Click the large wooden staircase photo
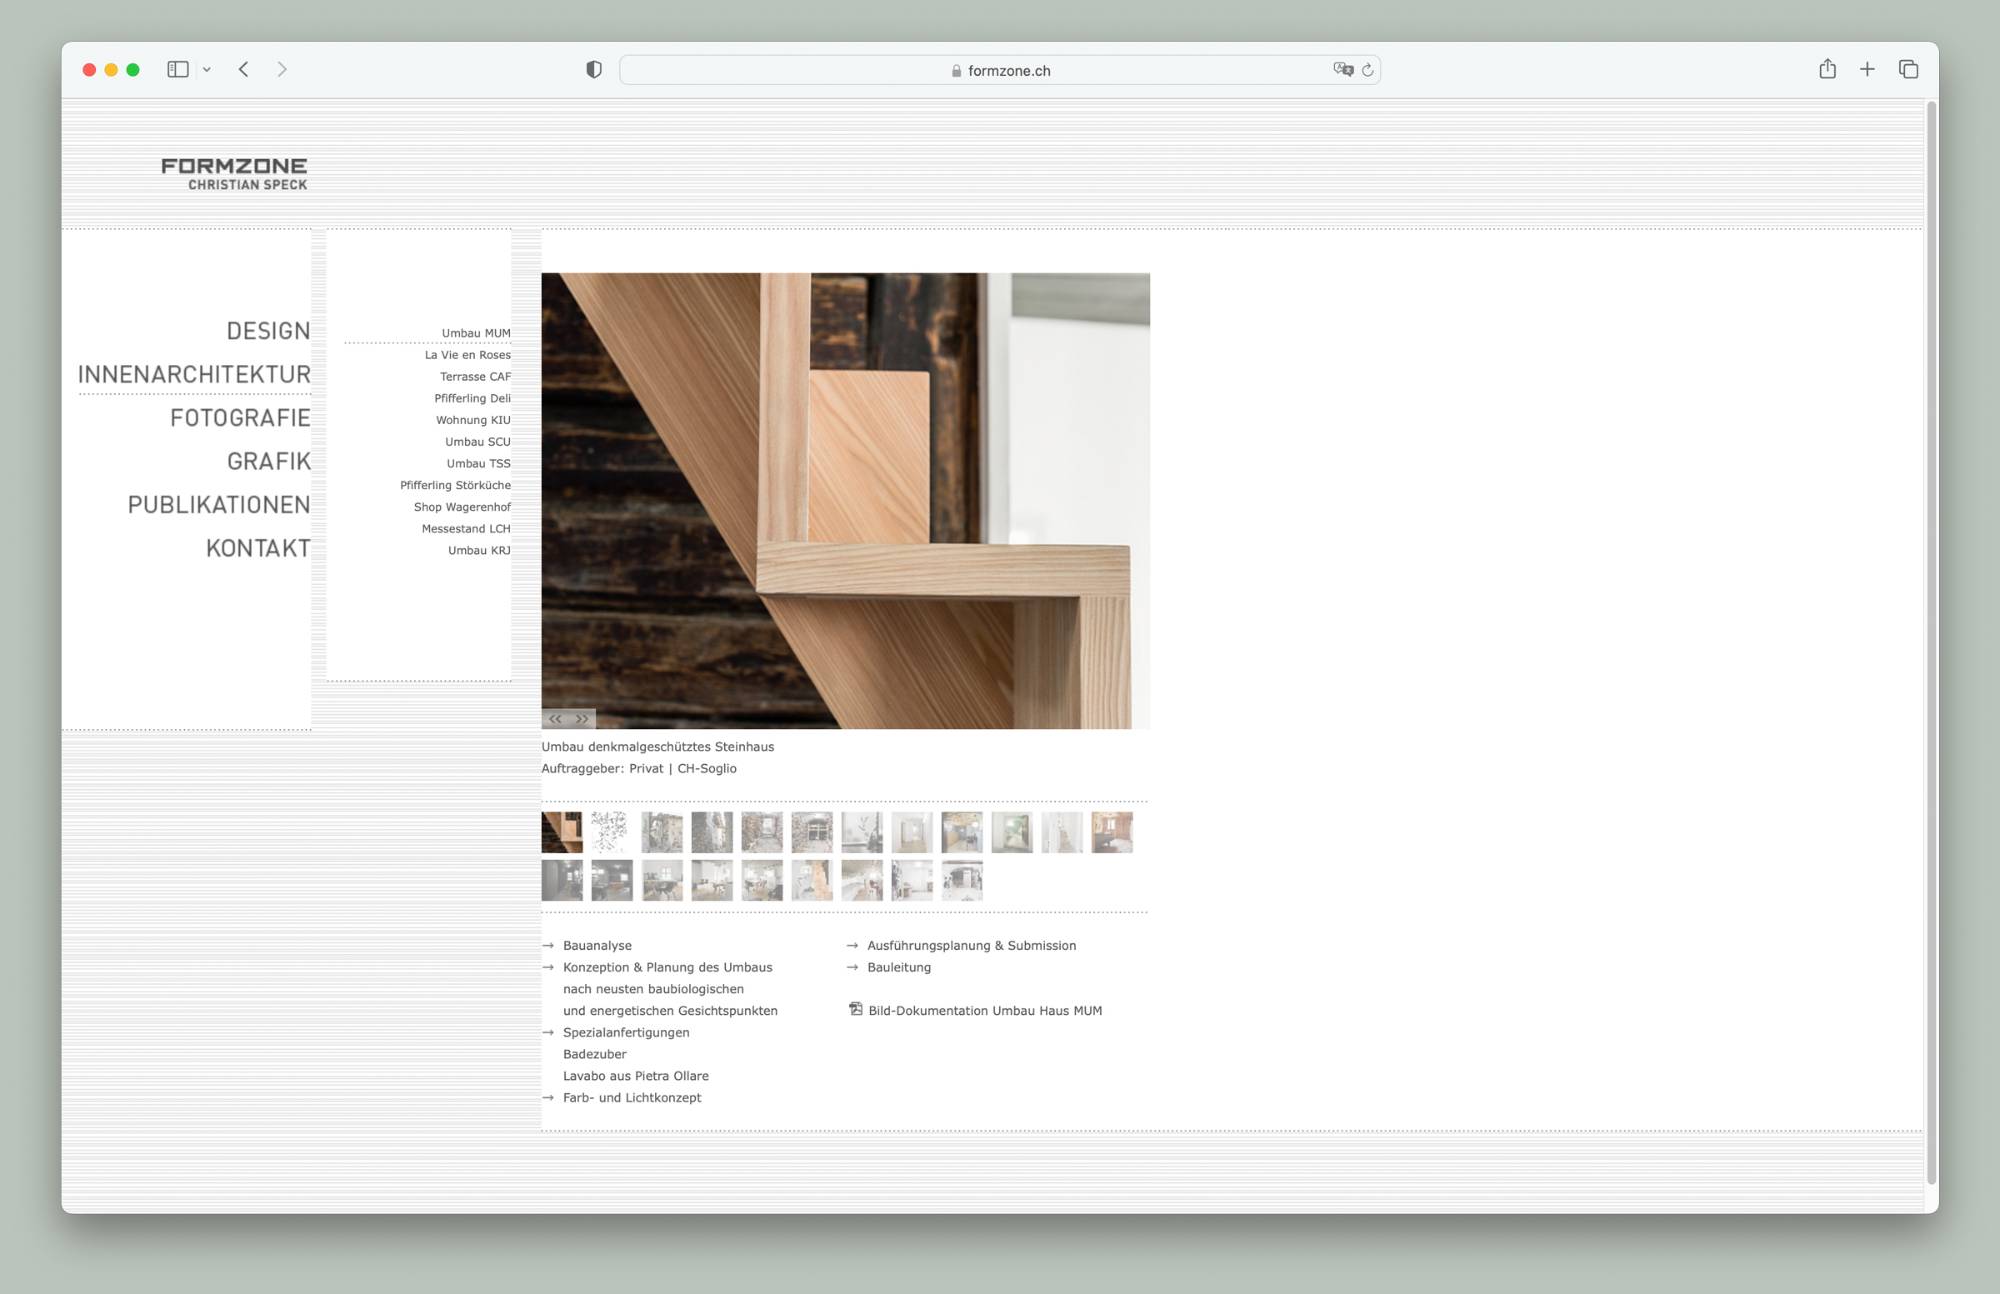The image size is (2000, 1294). tap(845, 500)
